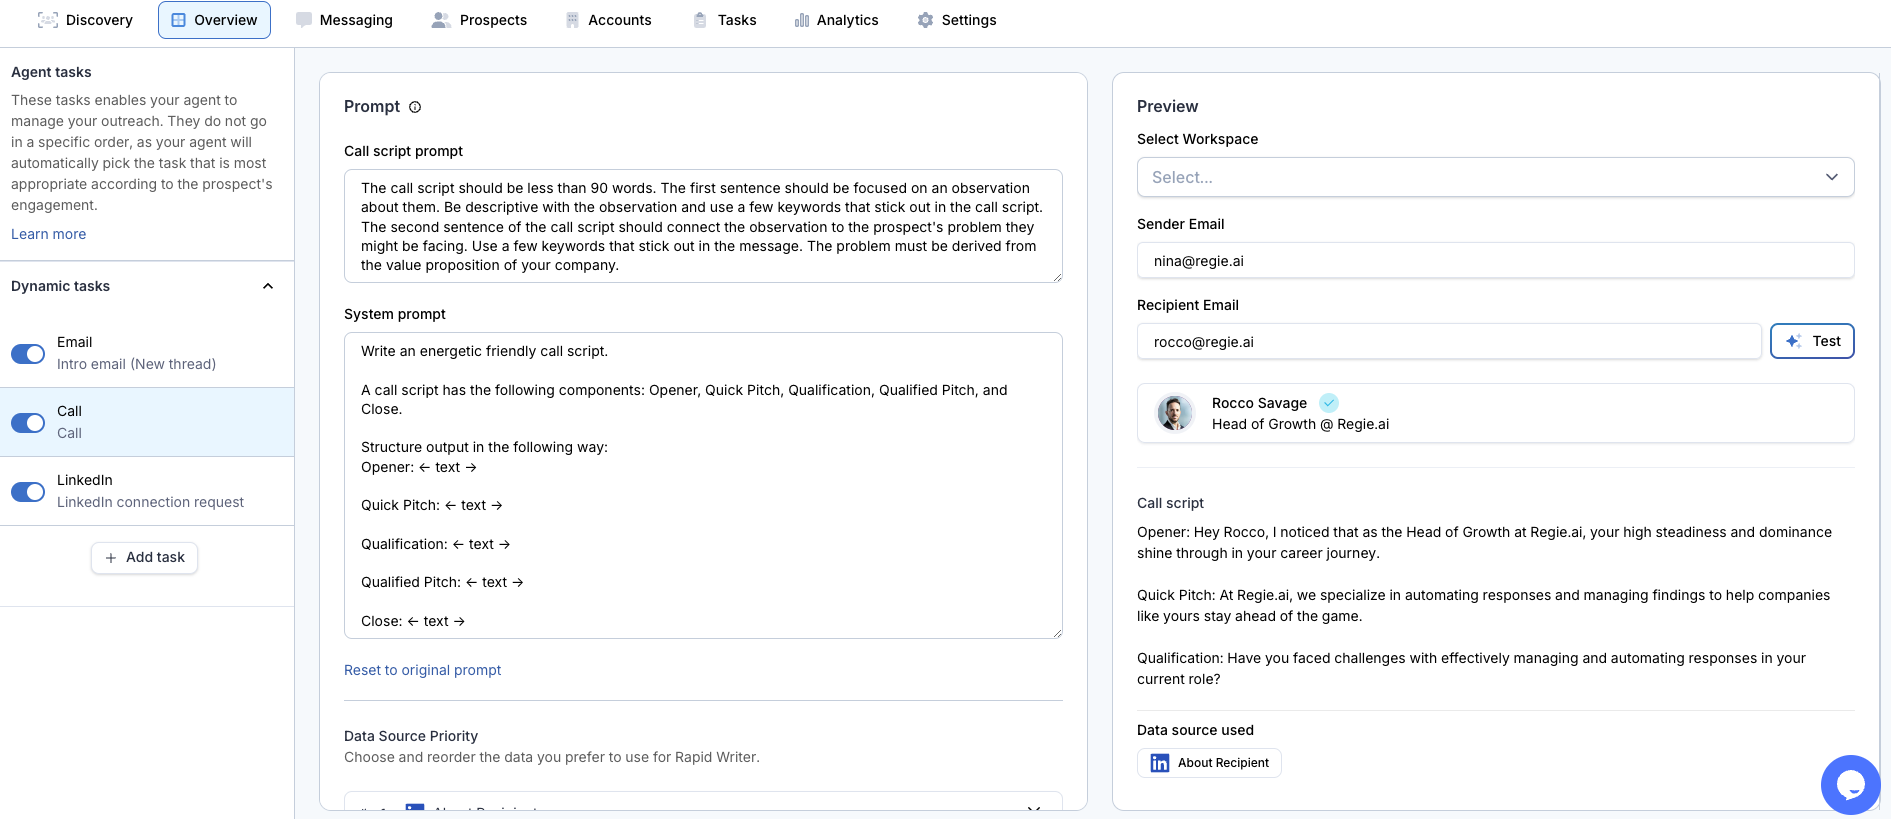Click the info icon beside Prompt heading

click(x=415, y=107)
